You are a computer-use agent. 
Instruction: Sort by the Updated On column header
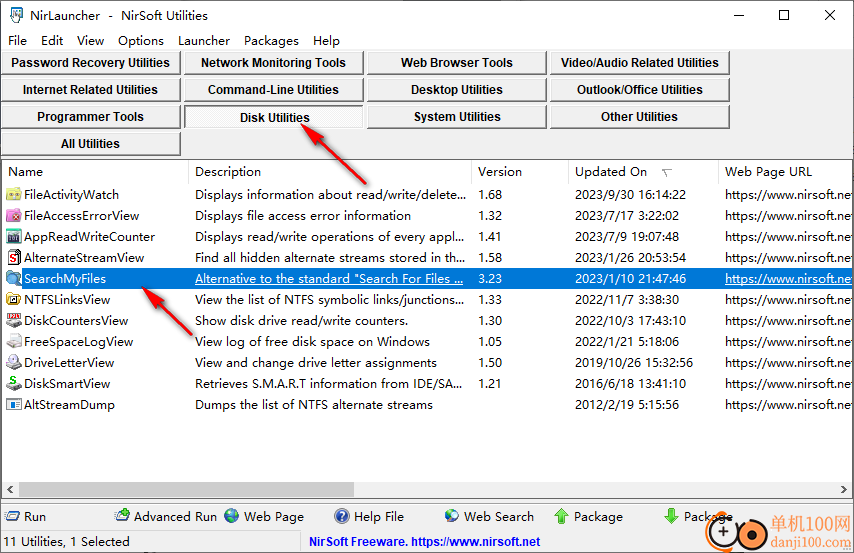click(x=644, y=172)
